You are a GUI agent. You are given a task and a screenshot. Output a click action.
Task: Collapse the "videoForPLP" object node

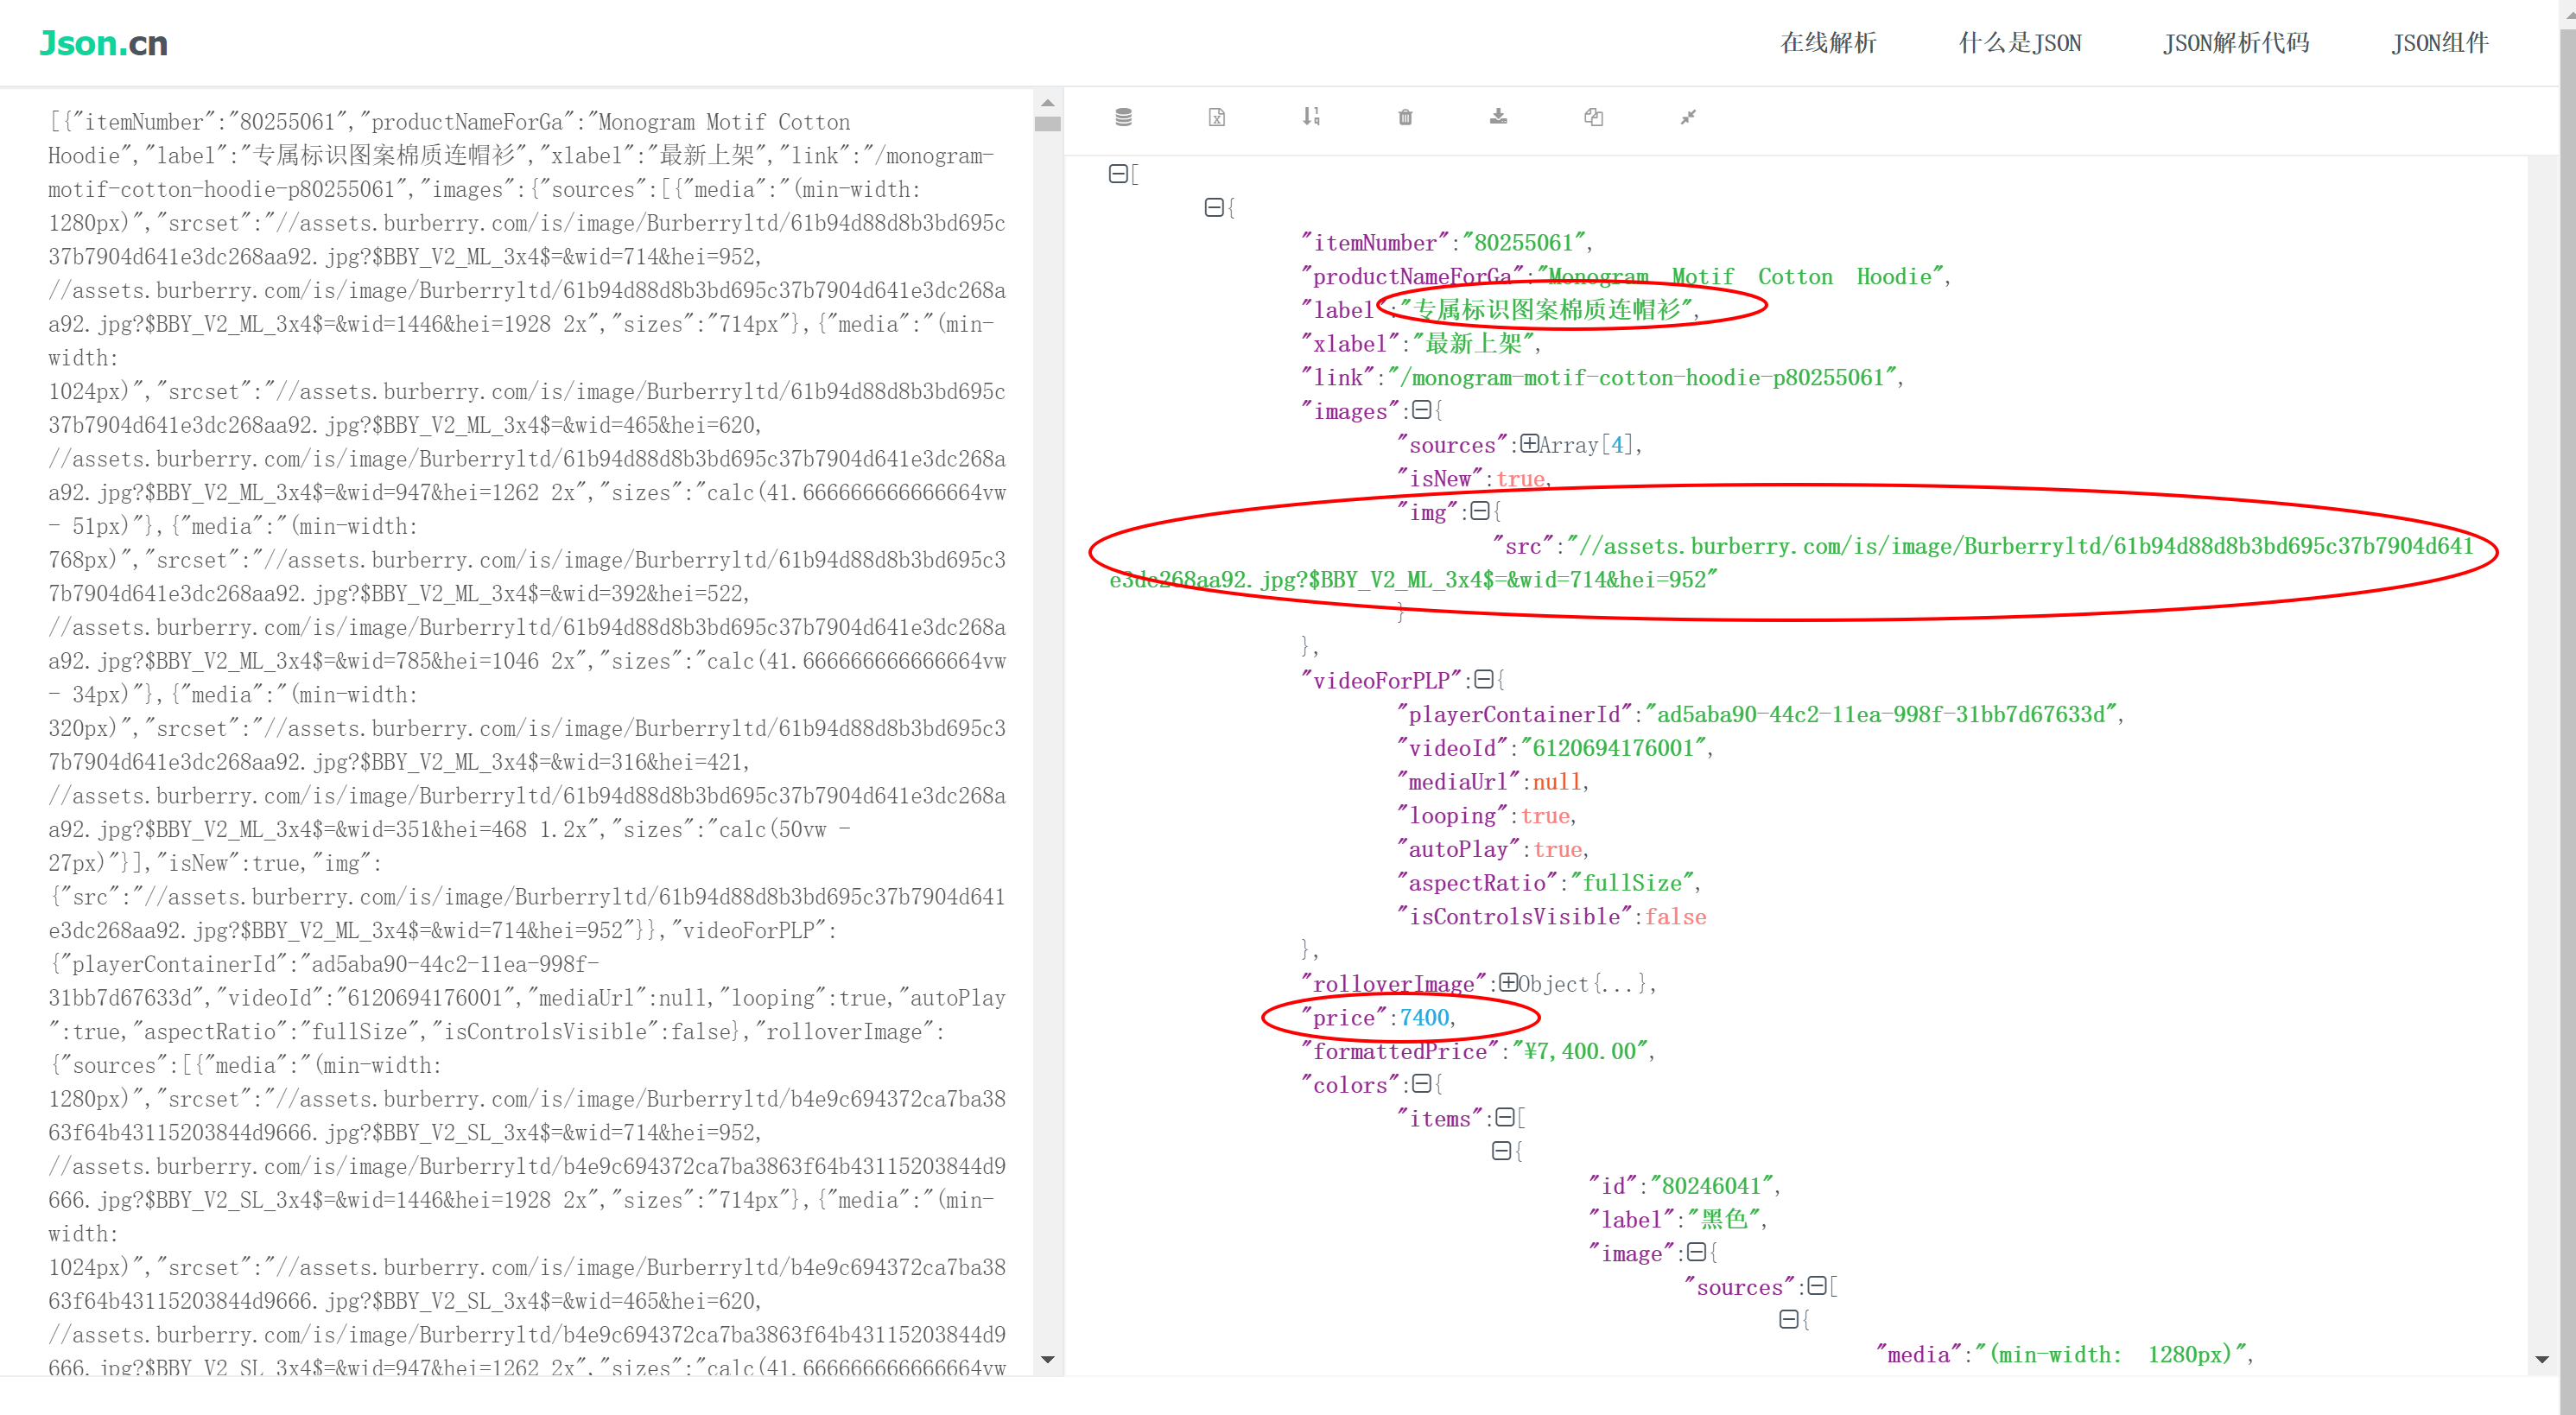1484,680
